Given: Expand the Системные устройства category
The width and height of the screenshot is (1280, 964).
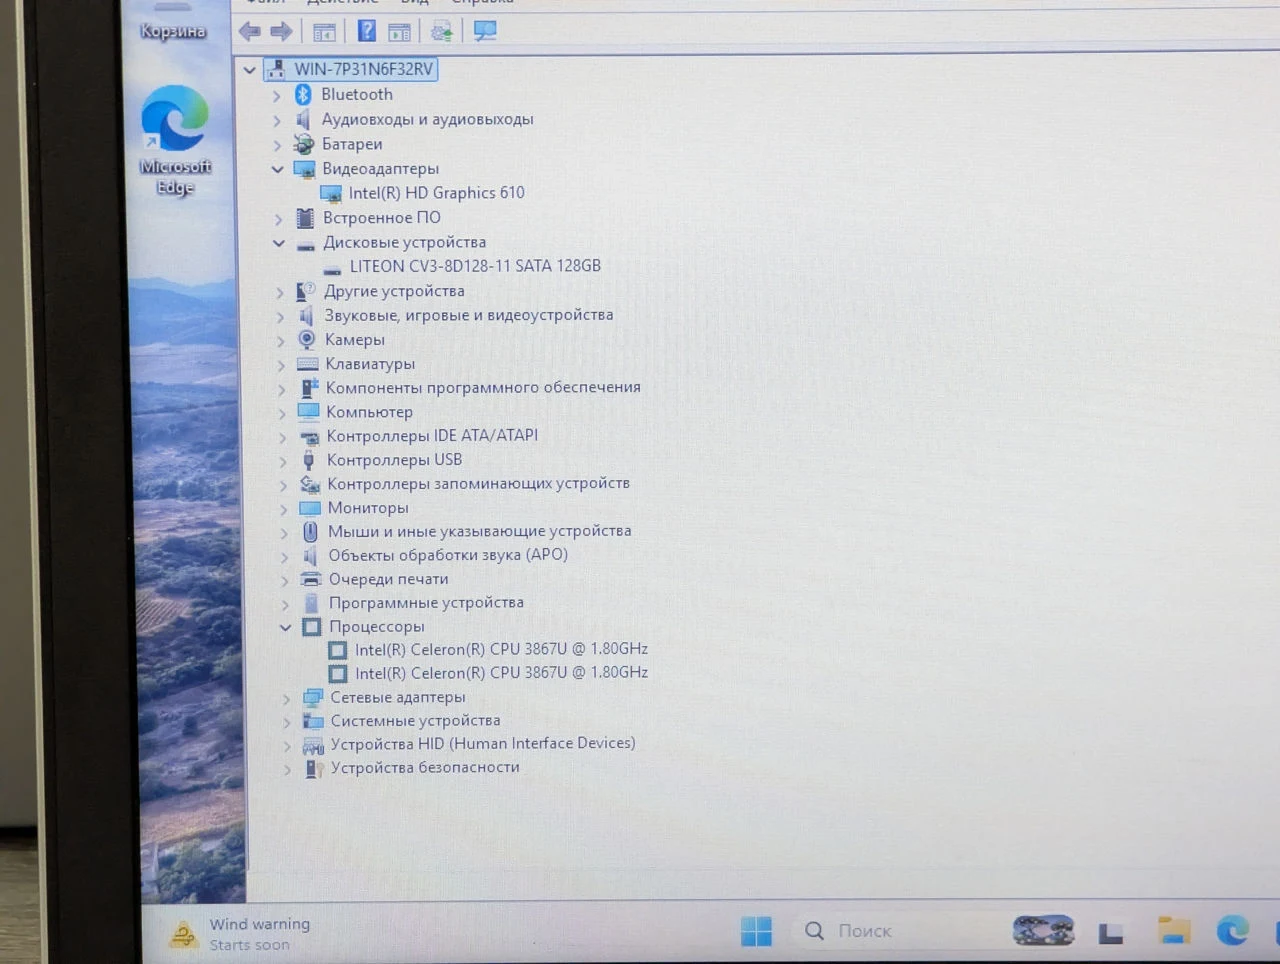Looking at the screenshot, I should [x=286, y=721].
